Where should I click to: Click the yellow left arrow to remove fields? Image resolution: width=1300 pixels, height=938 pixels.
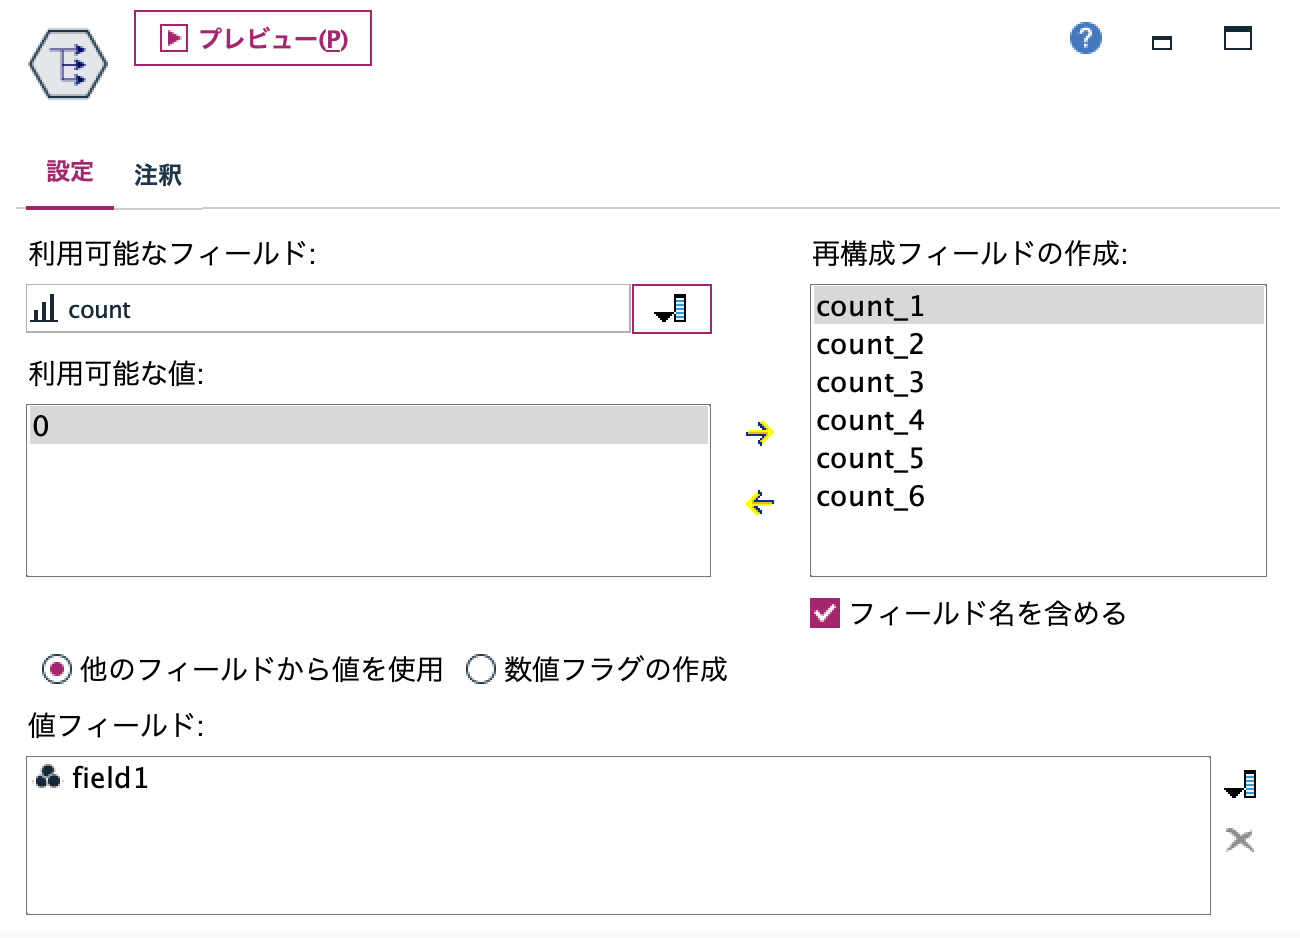759,503
